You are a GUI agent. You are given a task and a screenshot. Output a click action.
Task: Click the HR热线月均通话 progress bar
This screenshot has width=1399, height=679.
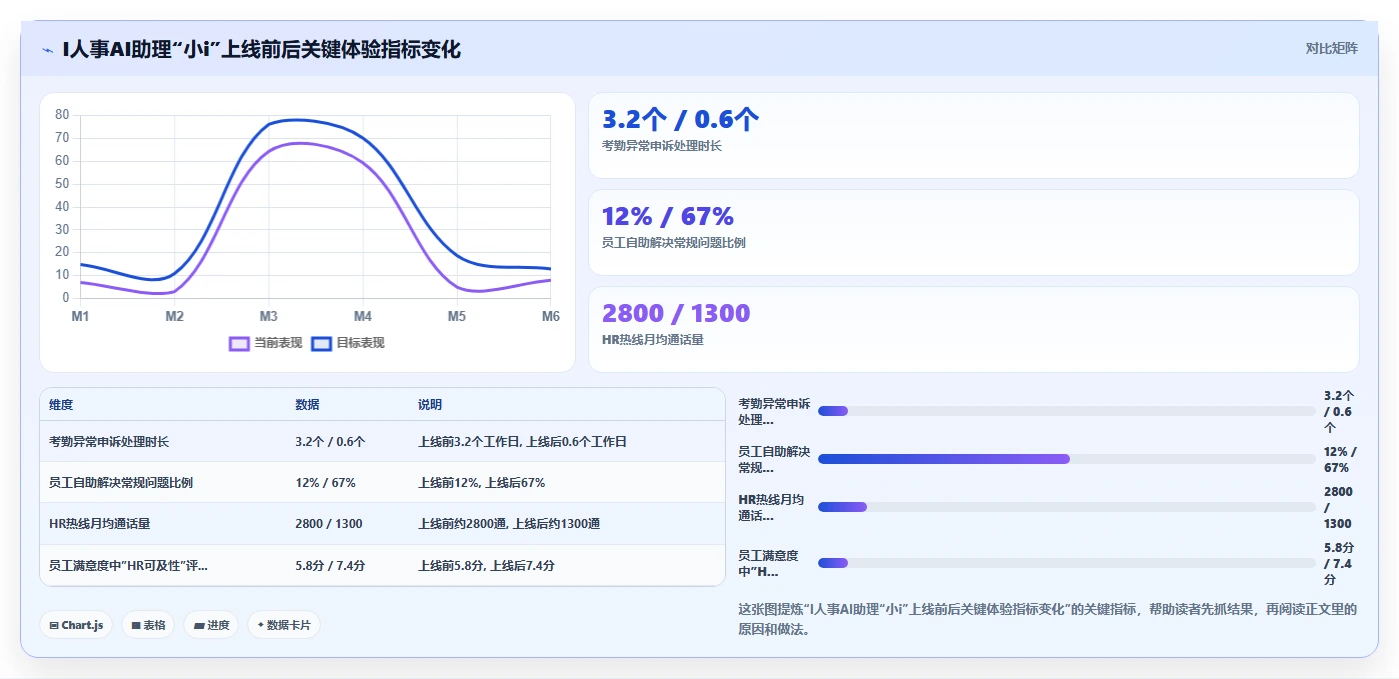1066,507
